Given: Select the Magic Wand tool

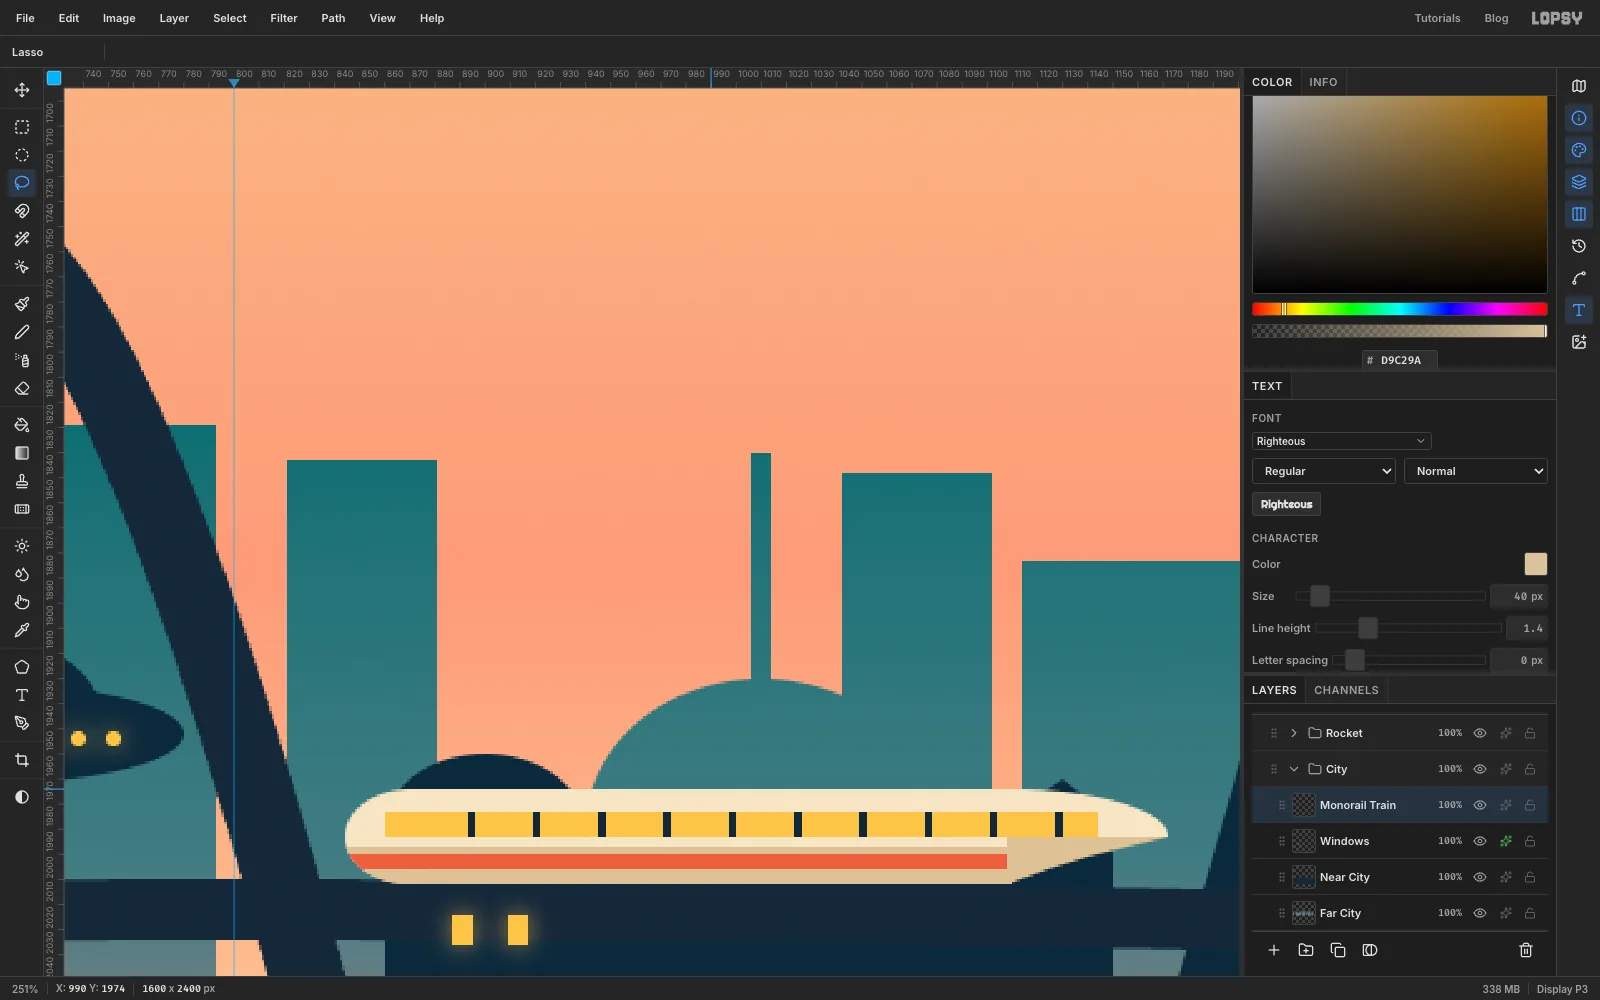Looking at the screenshot, I should (22, 239).
